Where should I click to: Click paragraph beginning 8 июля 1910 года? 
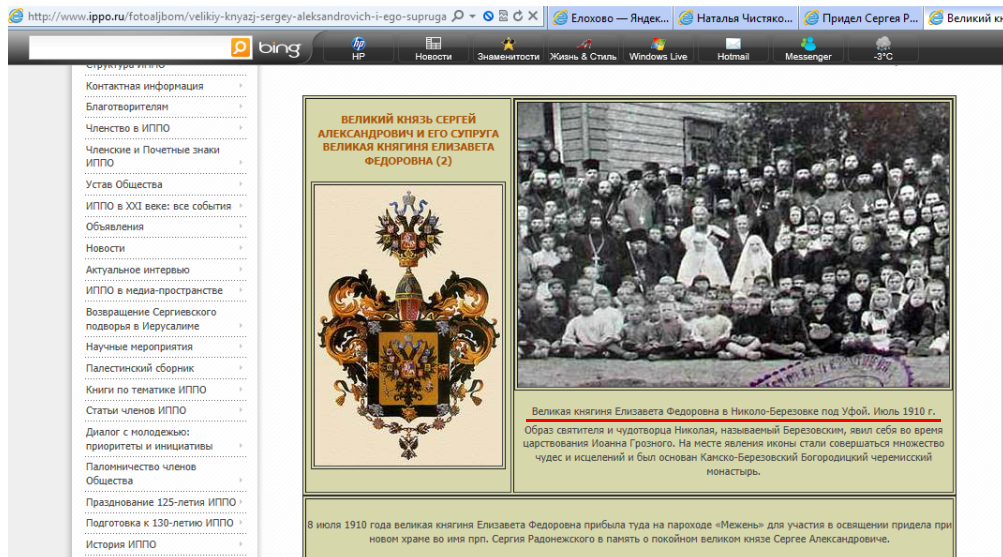tap(629, 532)
